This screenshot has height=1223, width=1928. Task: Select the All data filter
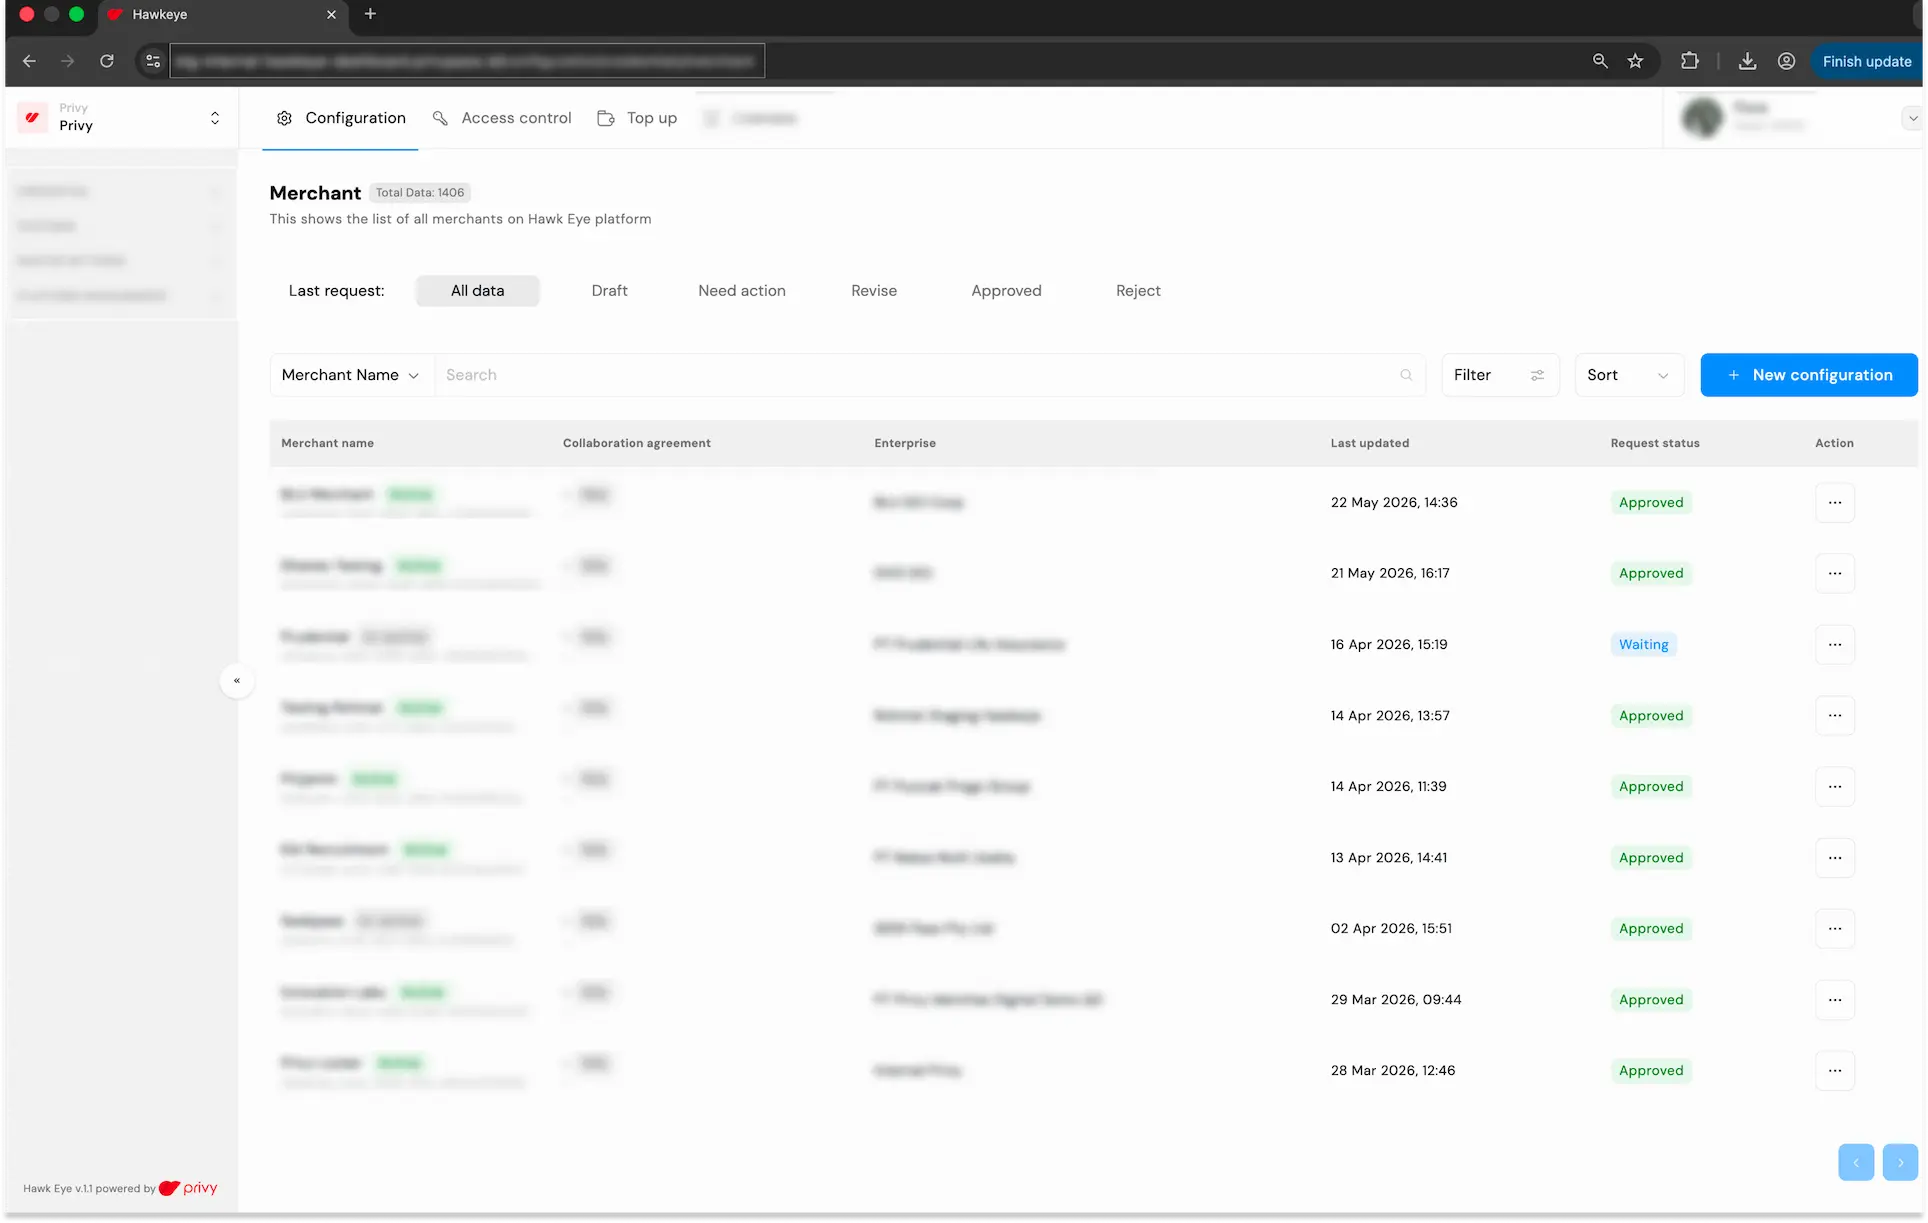477,291
